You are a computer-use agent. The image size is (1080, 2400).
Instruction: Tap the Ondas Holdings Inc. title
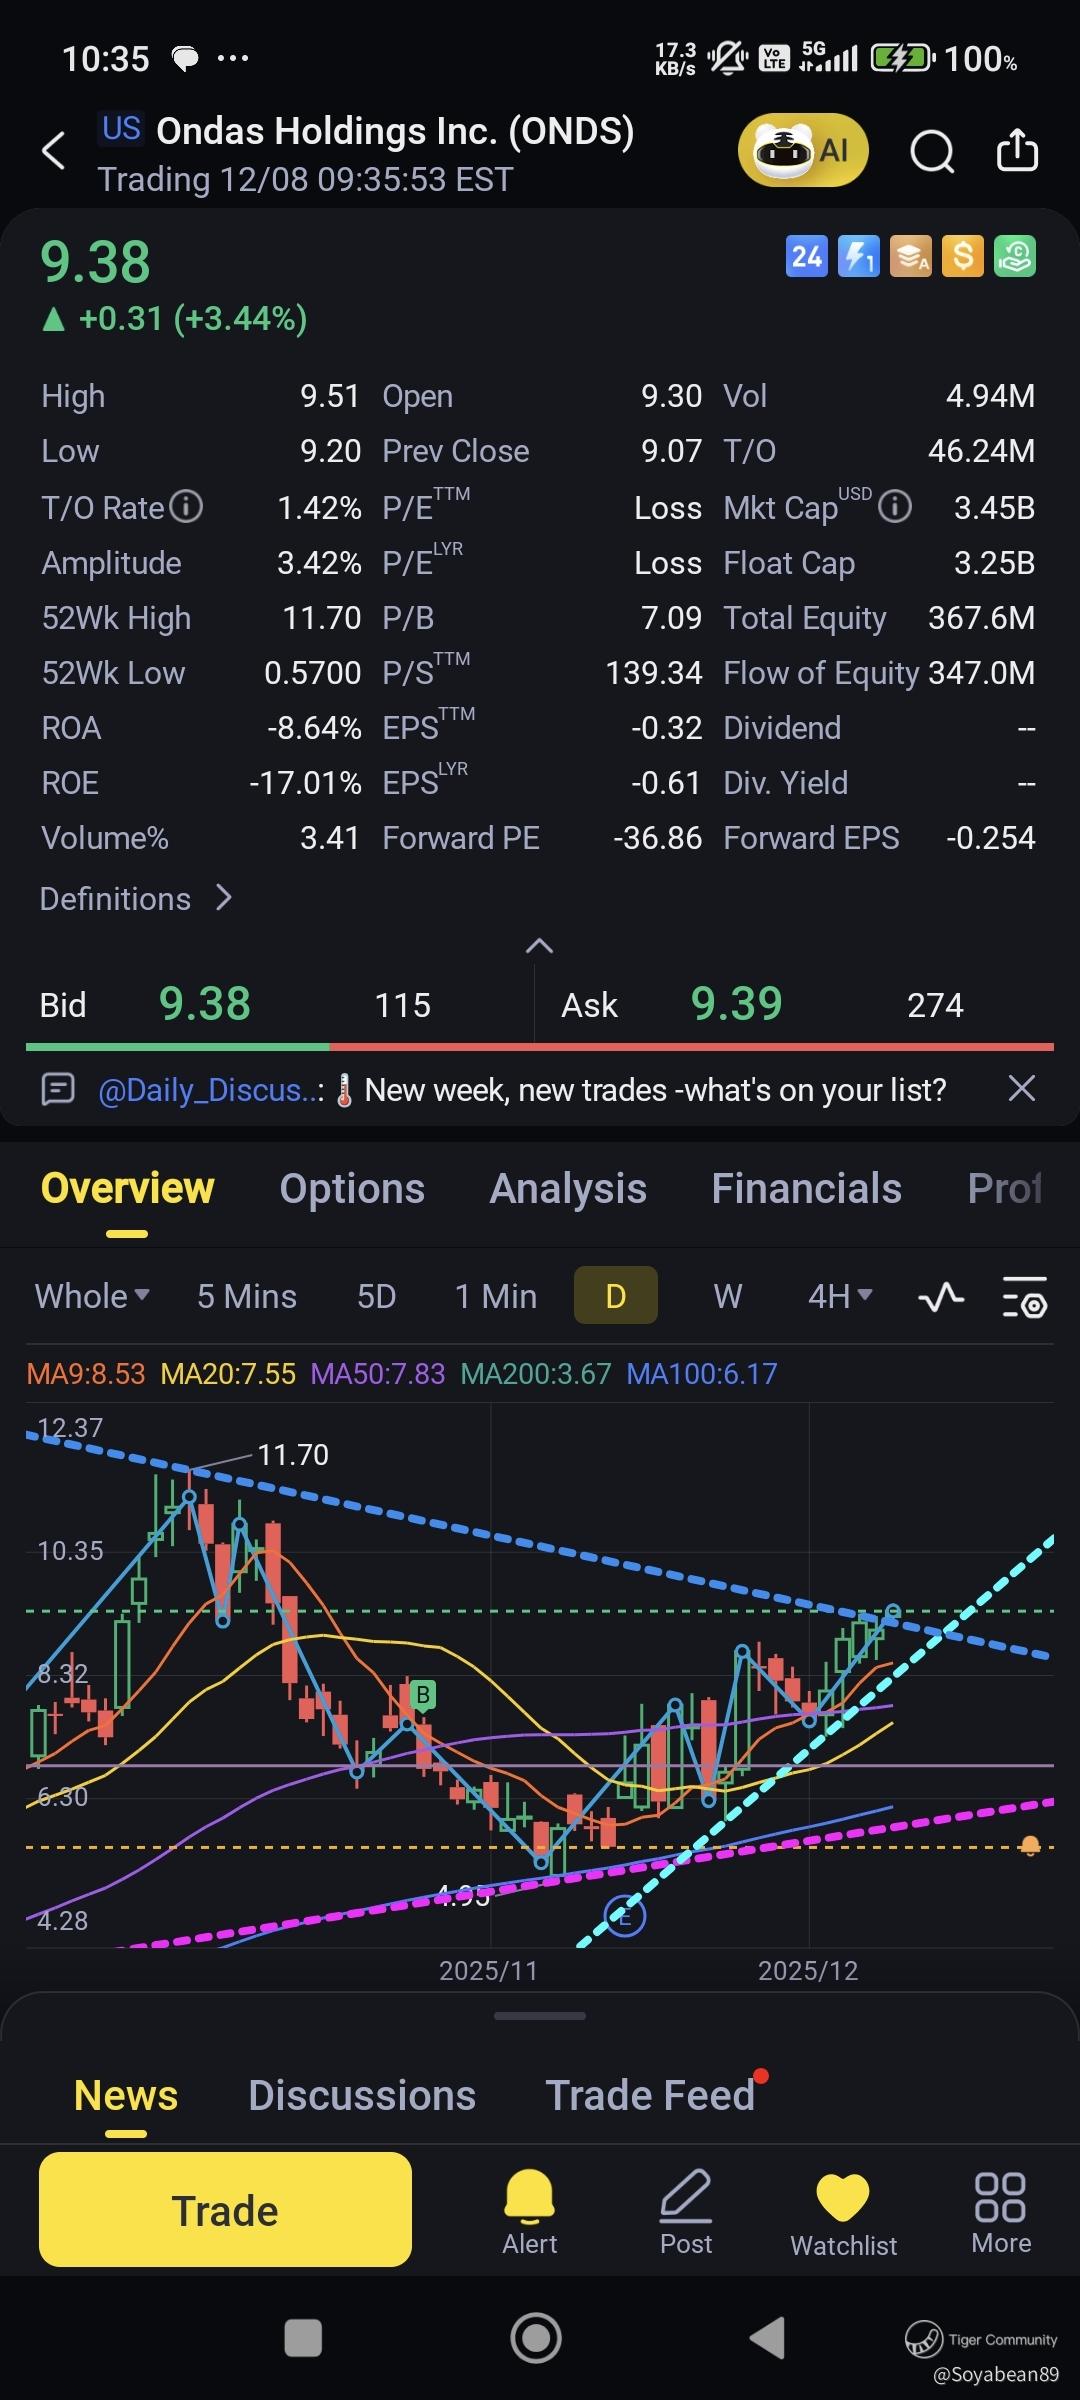tap(395, 131)
